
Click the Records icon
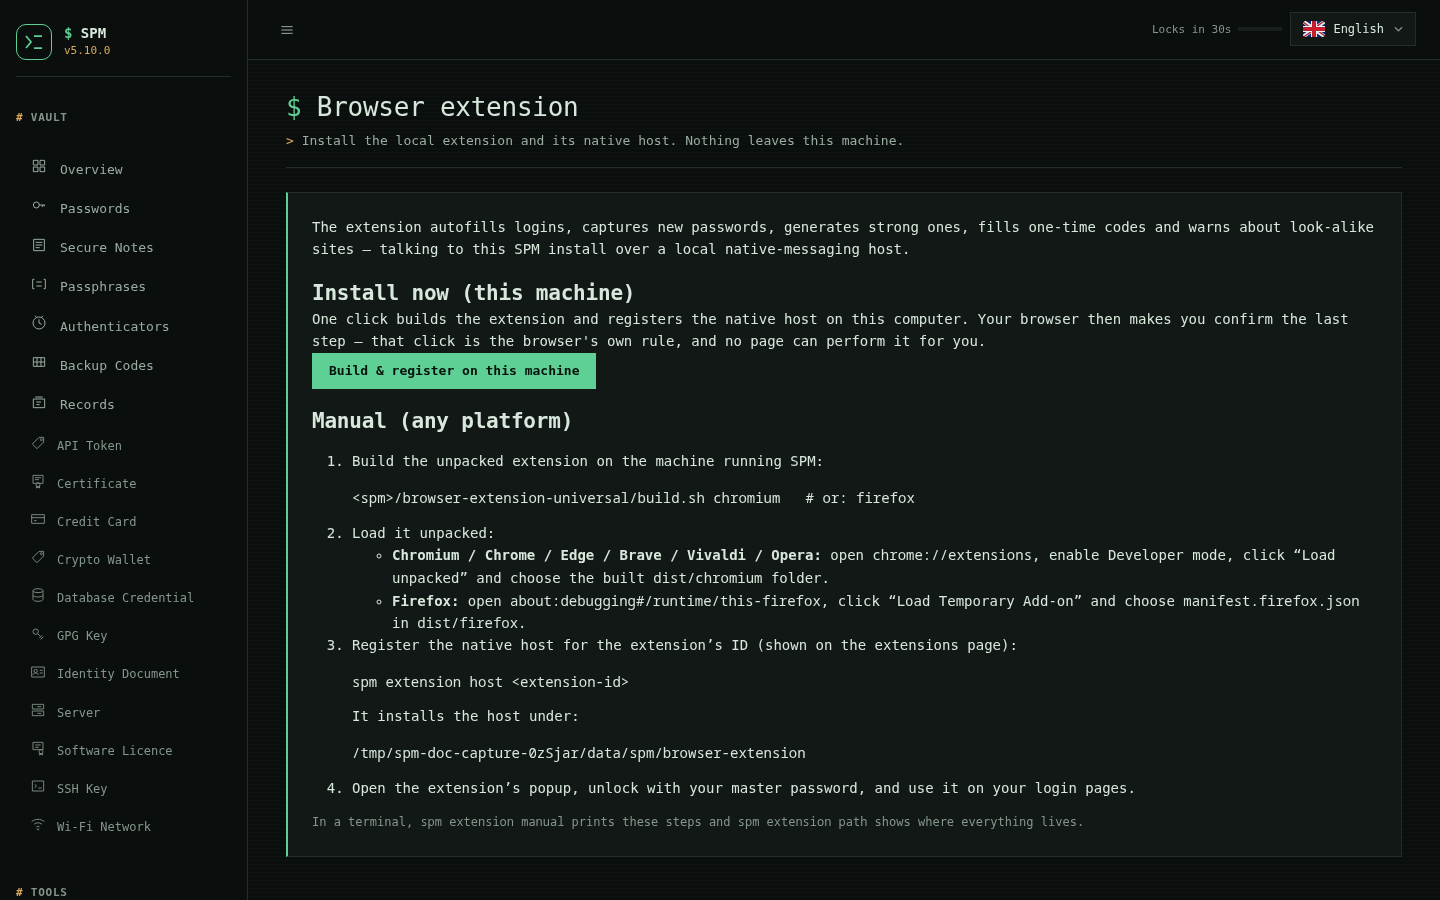[39, 402]
